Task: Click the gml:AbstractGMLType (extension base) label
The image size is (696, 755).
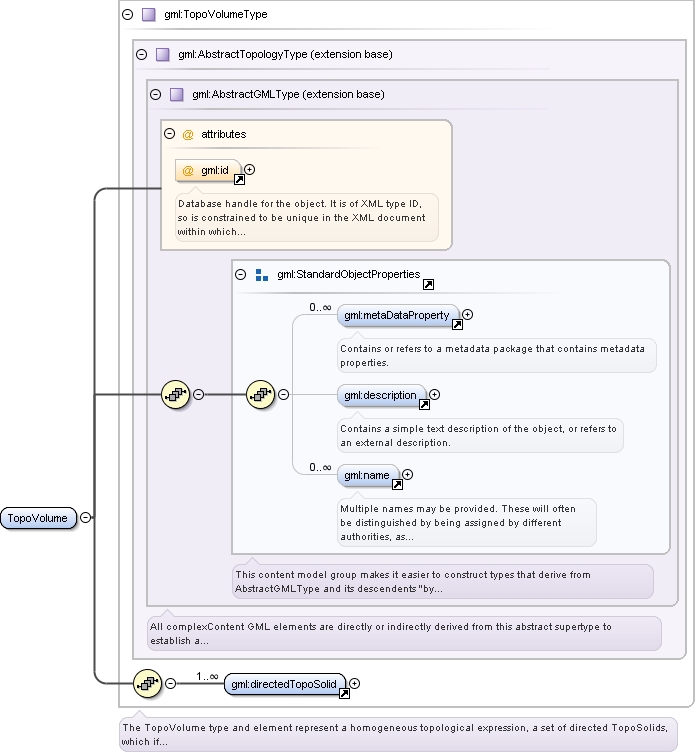Action: [x=289, y=94]
